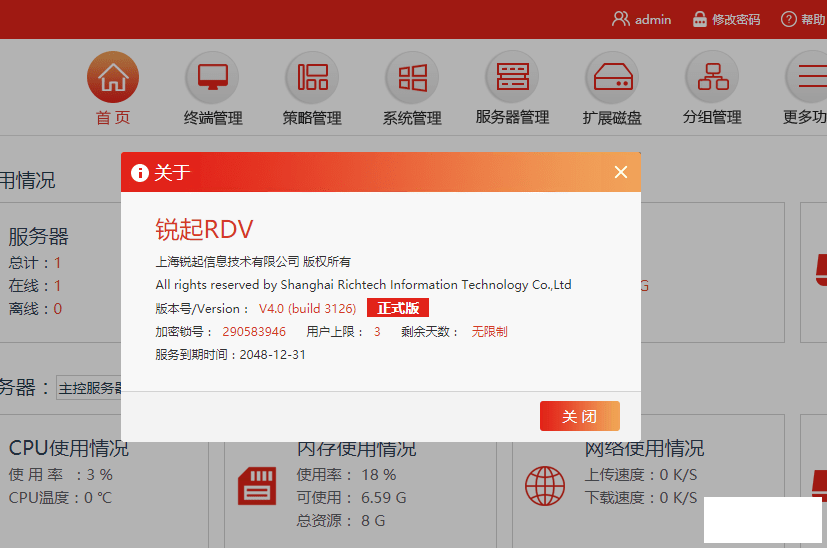This screenshot has width=827, height=548.
Task: Click the CPU温度 0 ℃ value
Action: 98,497
